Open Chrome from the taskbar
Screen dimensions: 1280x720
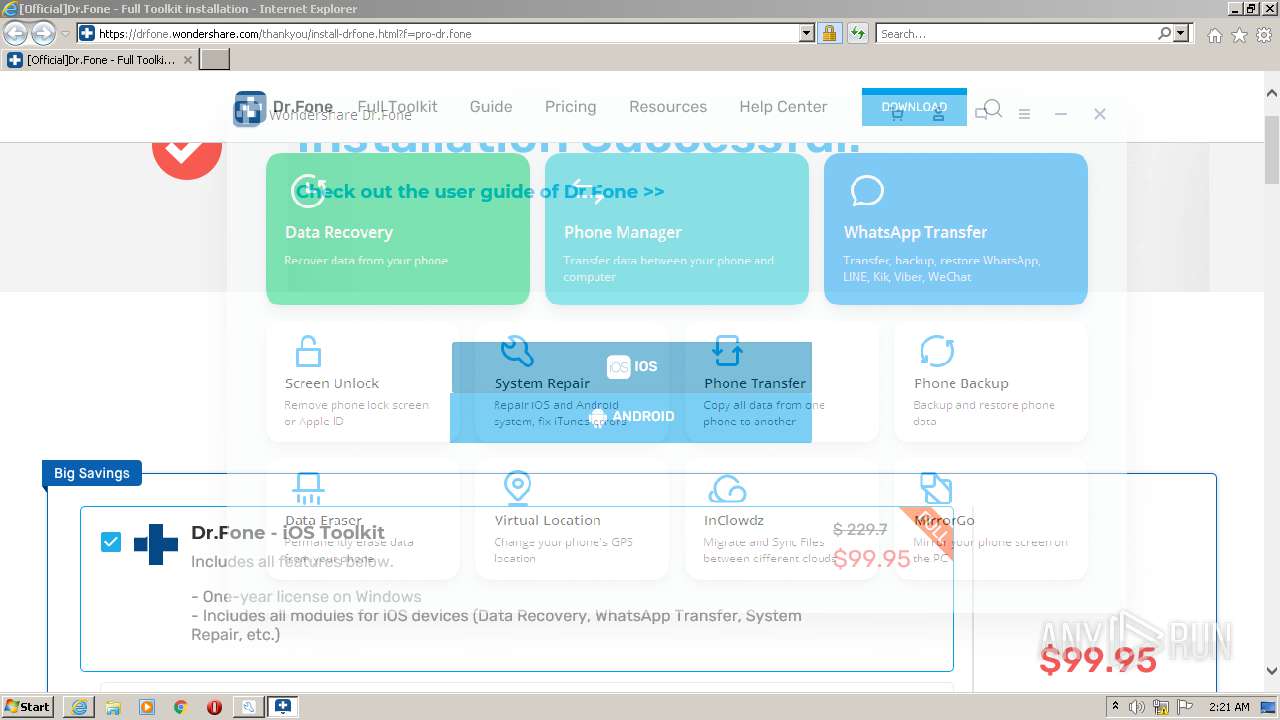pos(181,707)
